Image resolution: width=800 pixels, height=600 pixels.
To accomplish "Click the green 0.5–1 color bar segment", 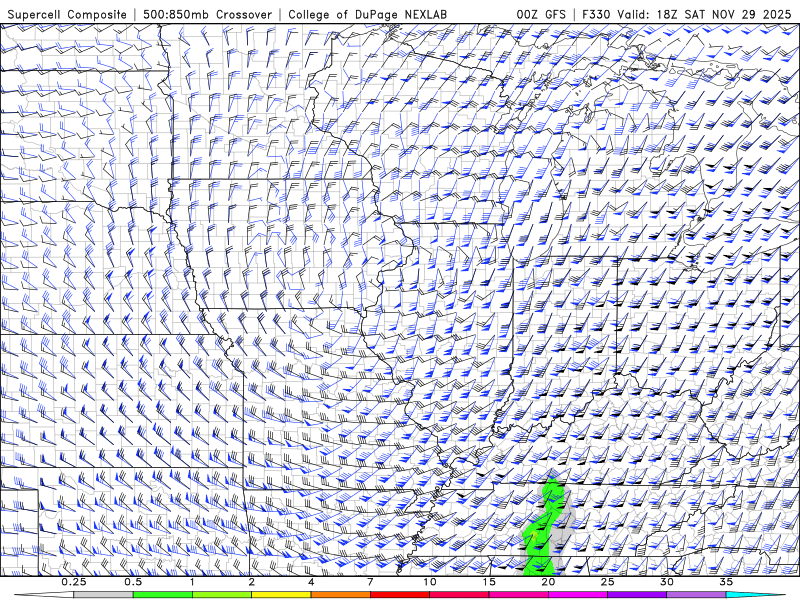I will pos(163,595).
